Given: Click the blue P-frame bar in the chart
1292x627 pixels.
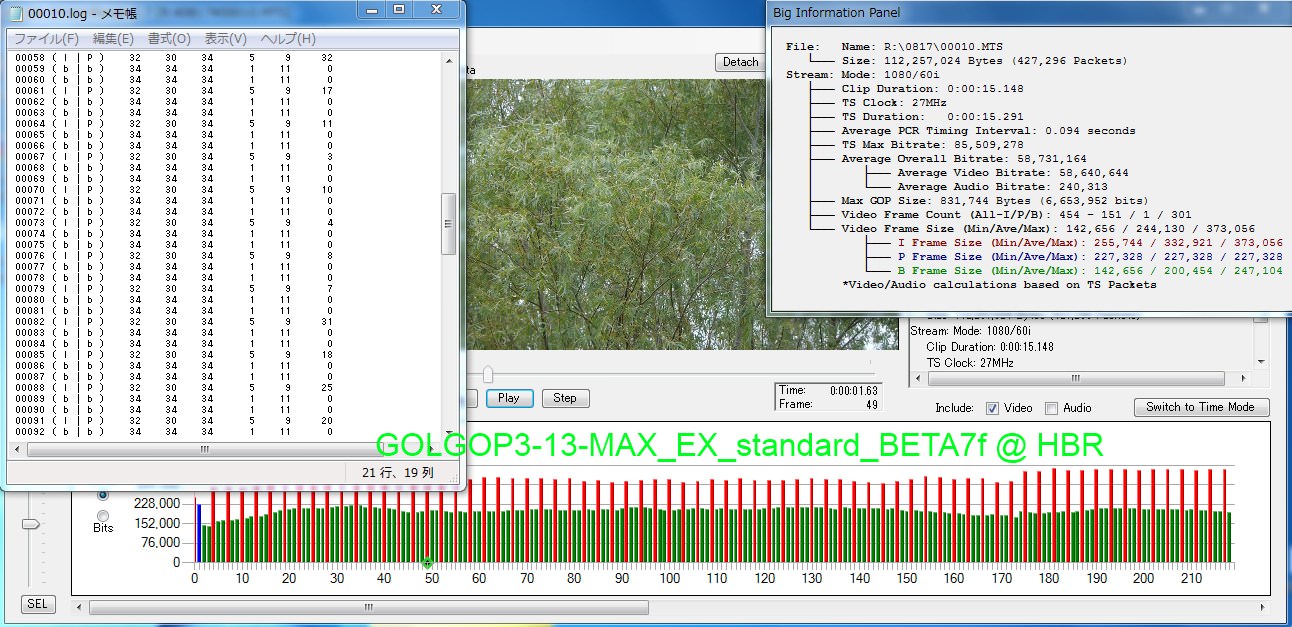Looking at the screenshot, I should point(199,532).
